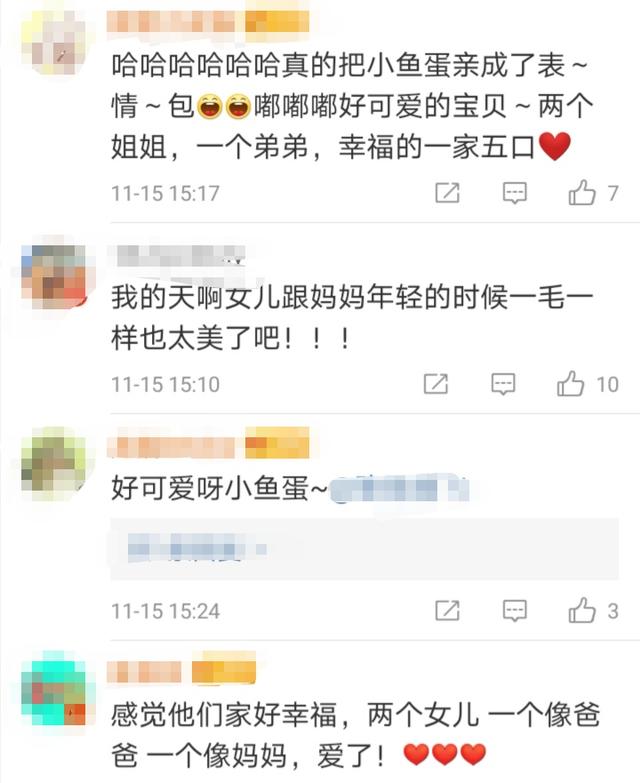Tap the comment text starting 我的天啊女儿
The width and height of the screenshot is (640, 783).
point(352,318)
